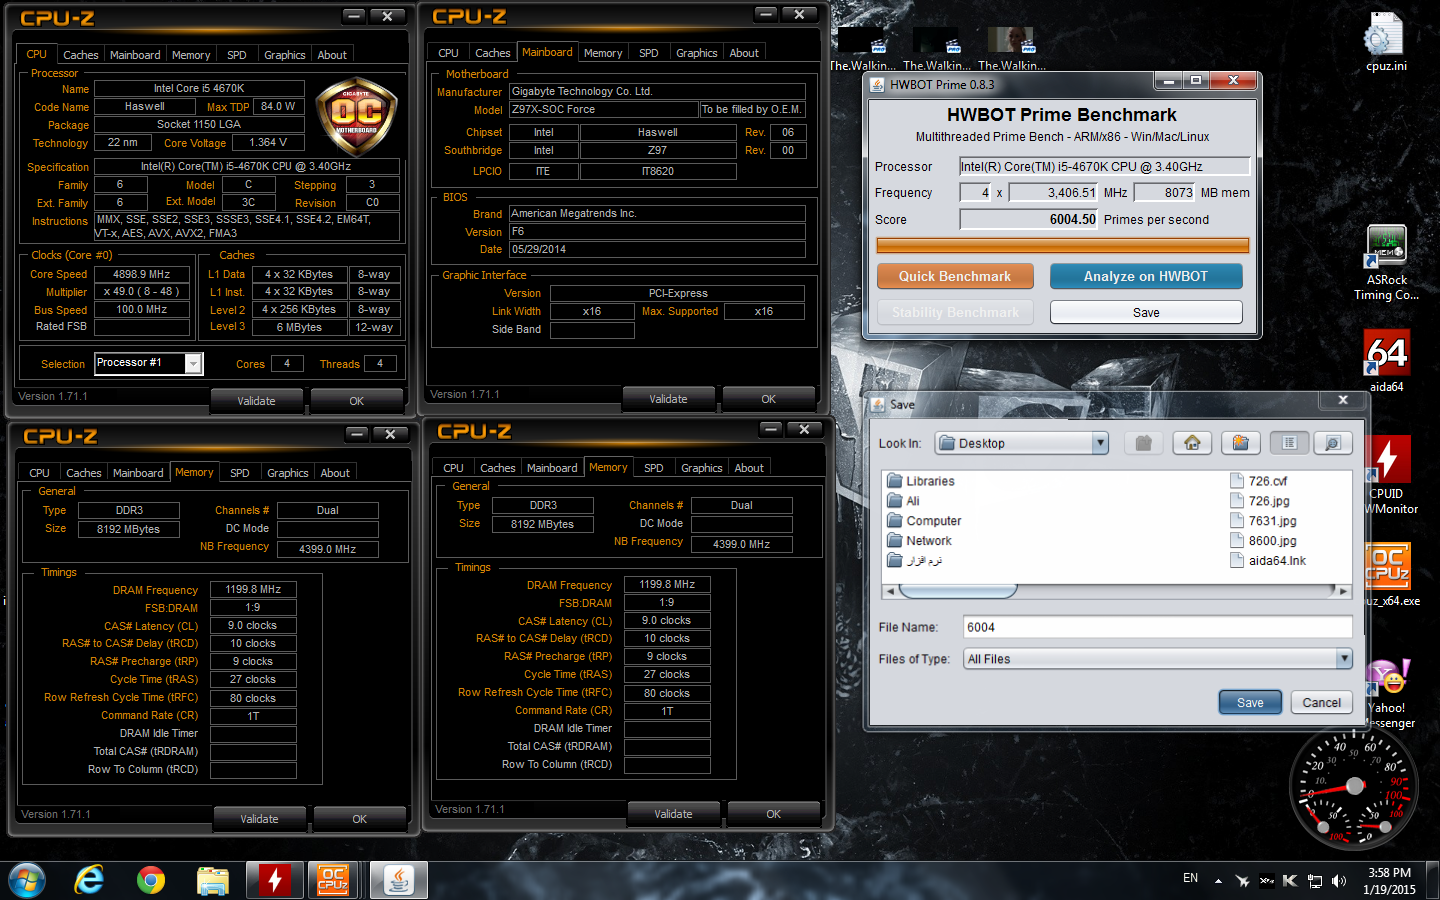
Task: Click the CPU gauge desktop gadget
Action: coord(1353,787)
